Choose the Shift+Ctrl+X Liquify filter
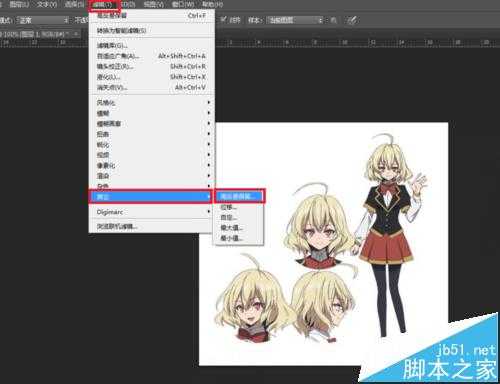500x384 pixels. [152, 77]
